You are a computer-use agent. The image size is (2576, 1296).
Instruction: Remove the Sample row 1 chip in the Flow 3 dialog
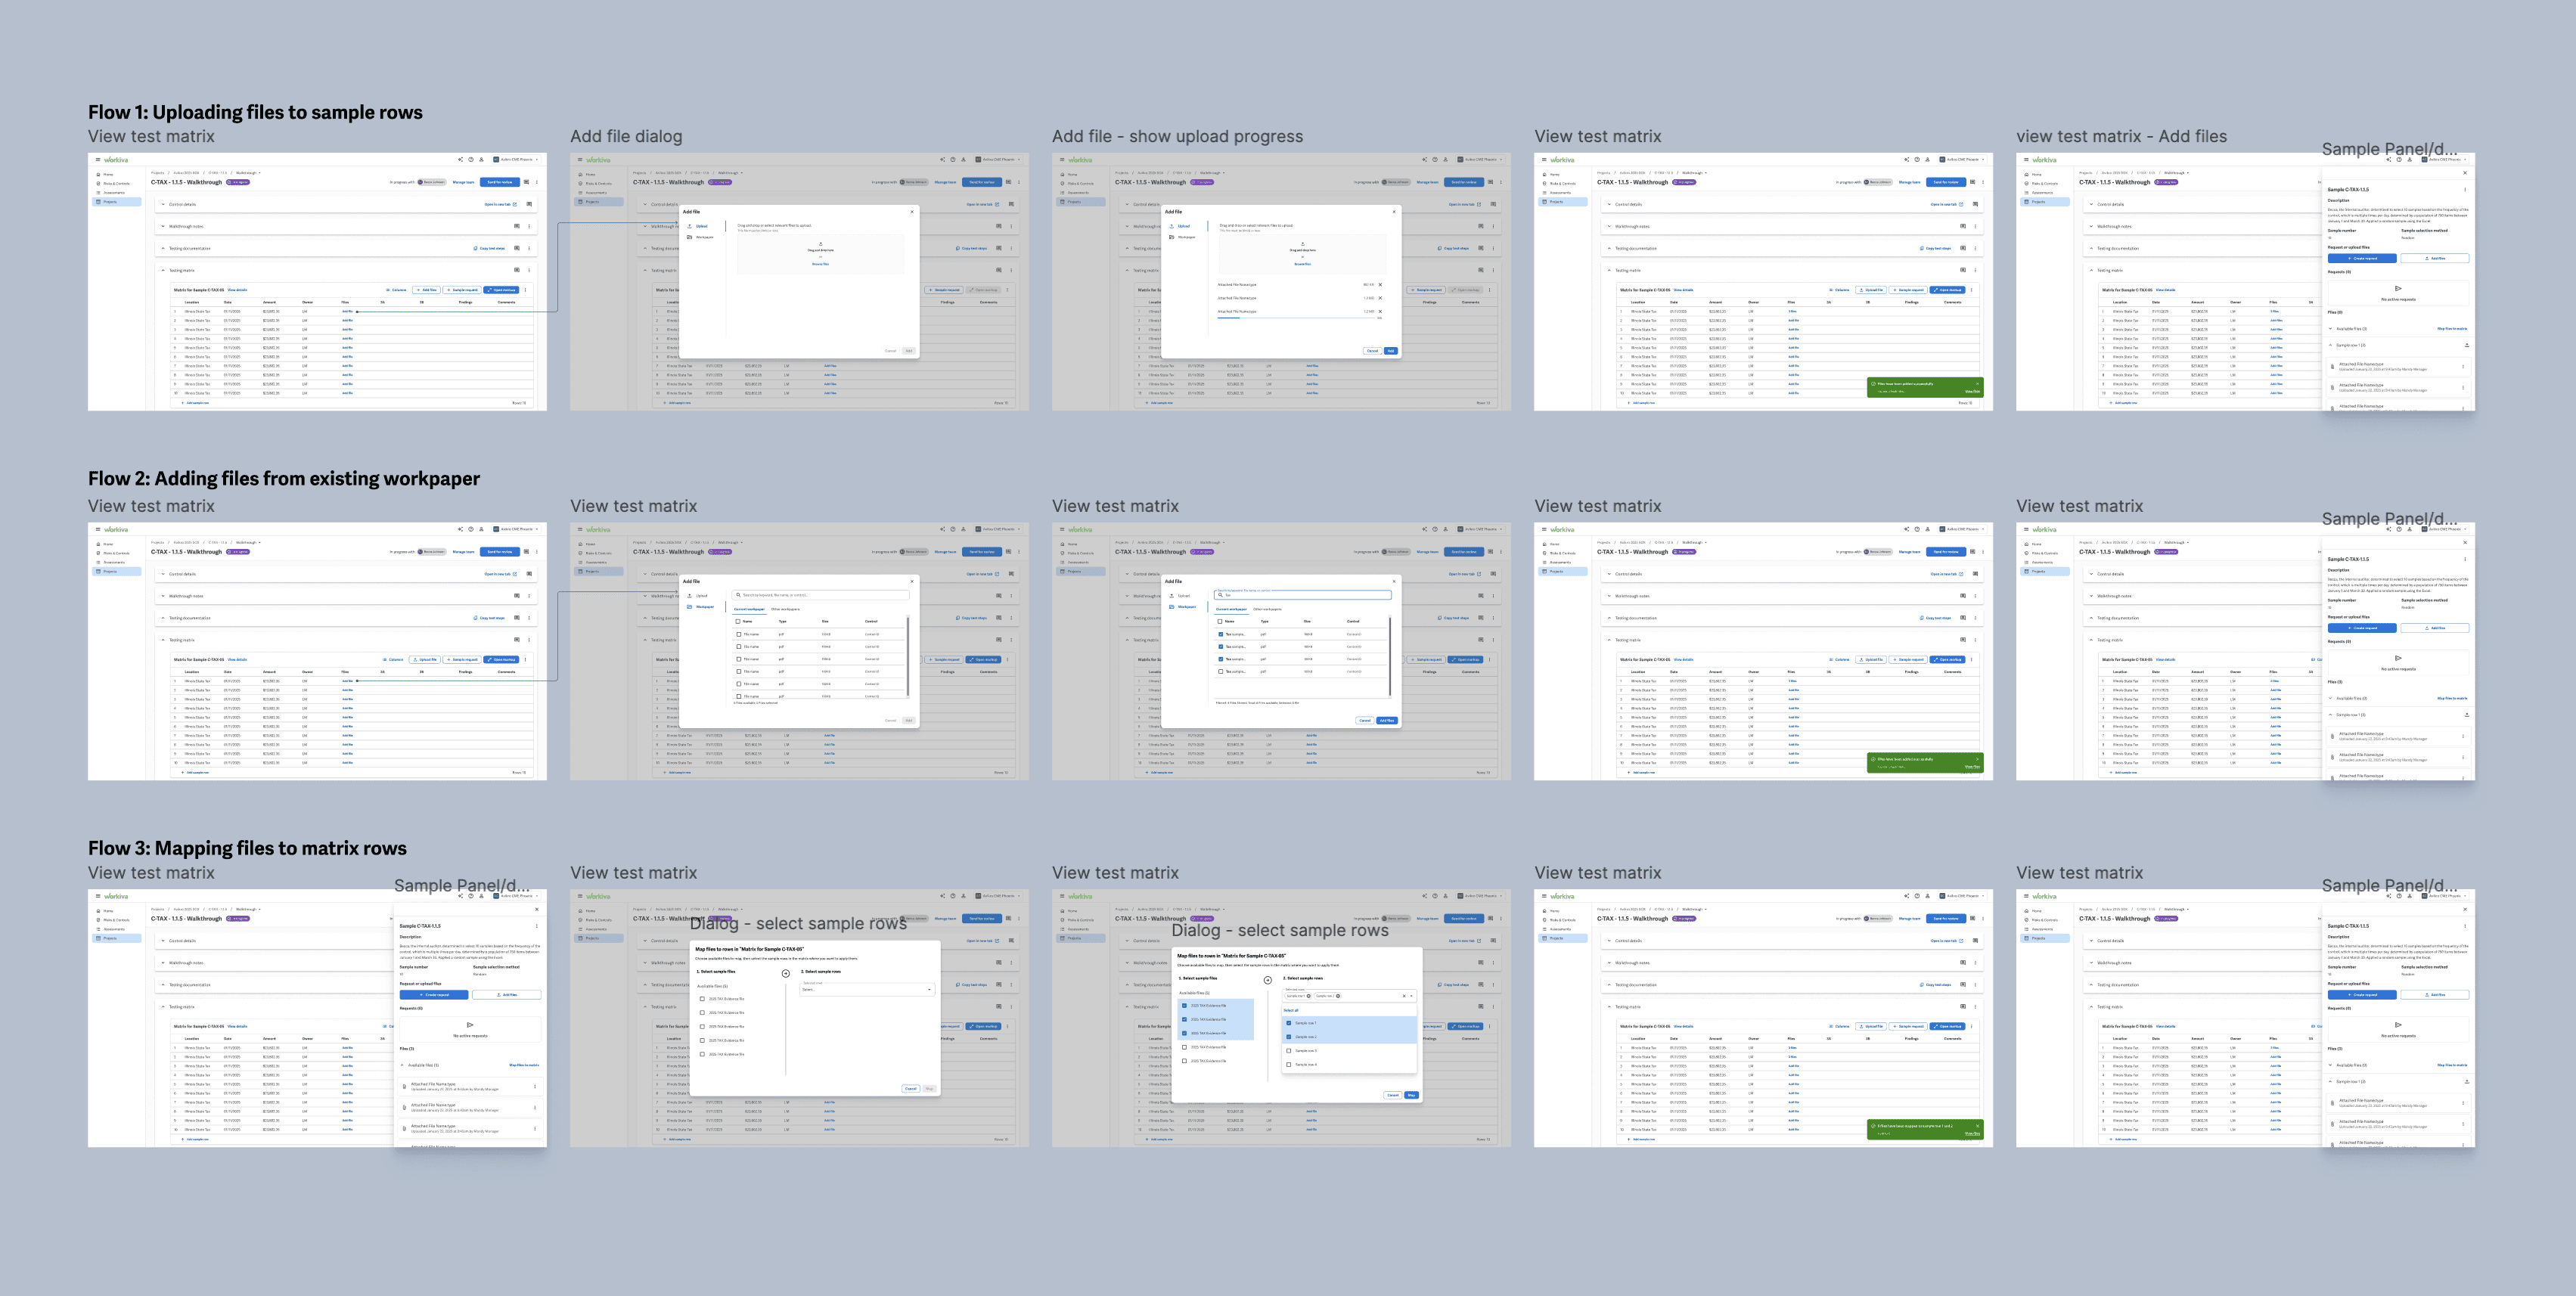pyautogui.click(x=1309, y=996)
